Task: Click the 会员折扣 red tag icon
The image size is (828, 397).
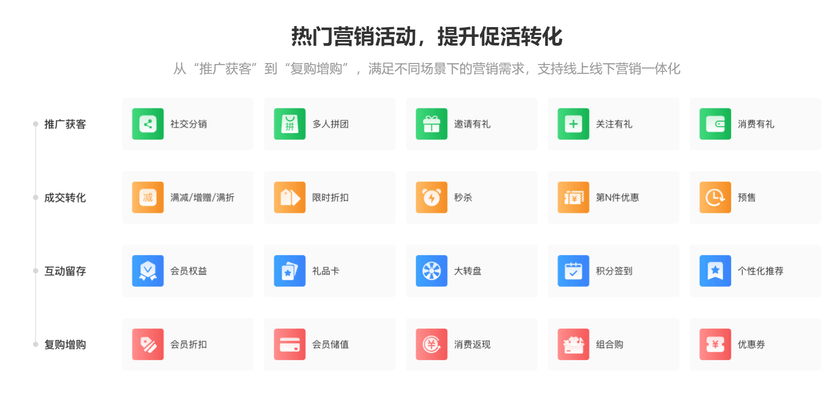Action: click(148, 344)
